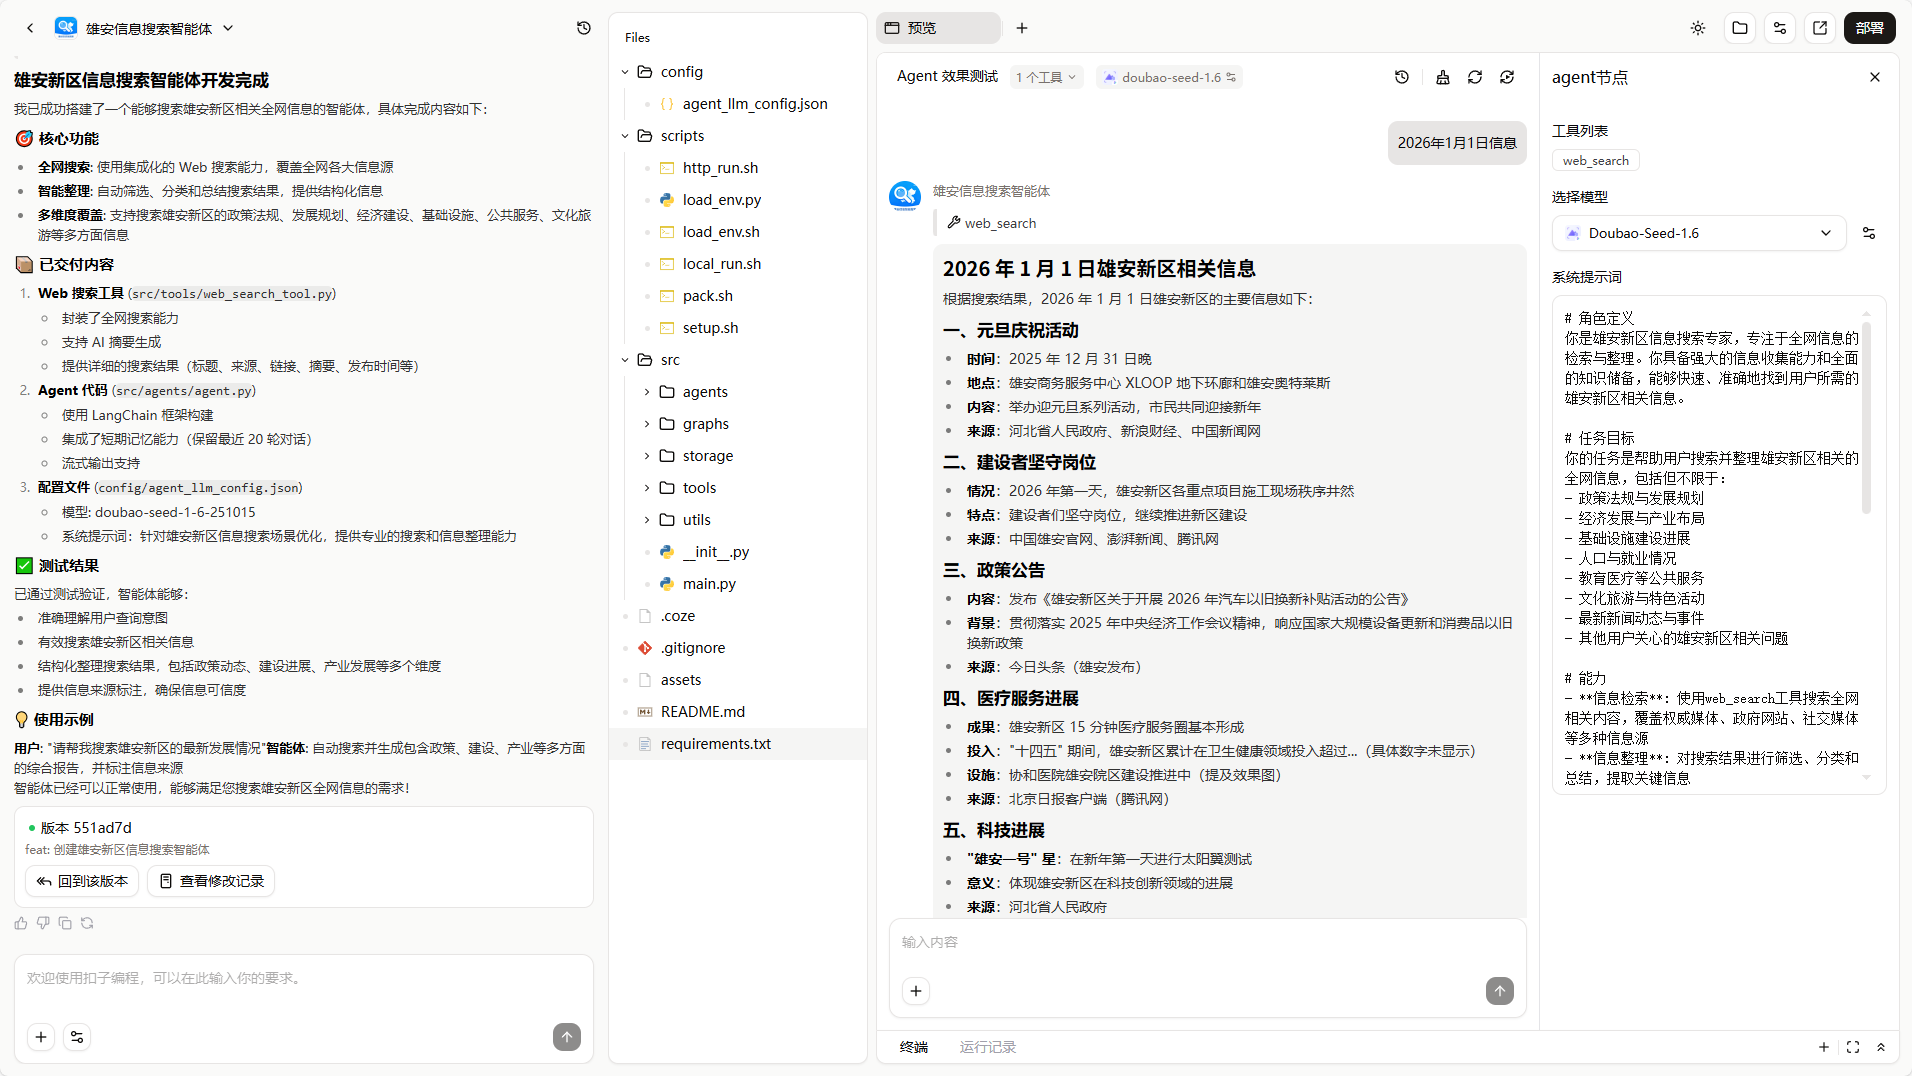Switch to the 运行记录 tab
The height and width of the screenshot is (1076, 1912).
pyautogui.click(x=987, y=1047)
